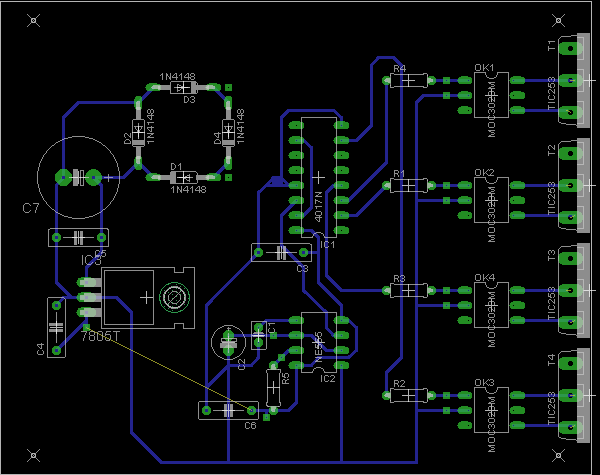Image resolution: width=600 pixels, height=475 pixels.
Task: Click the T4 text label
Action: (551, 360)
